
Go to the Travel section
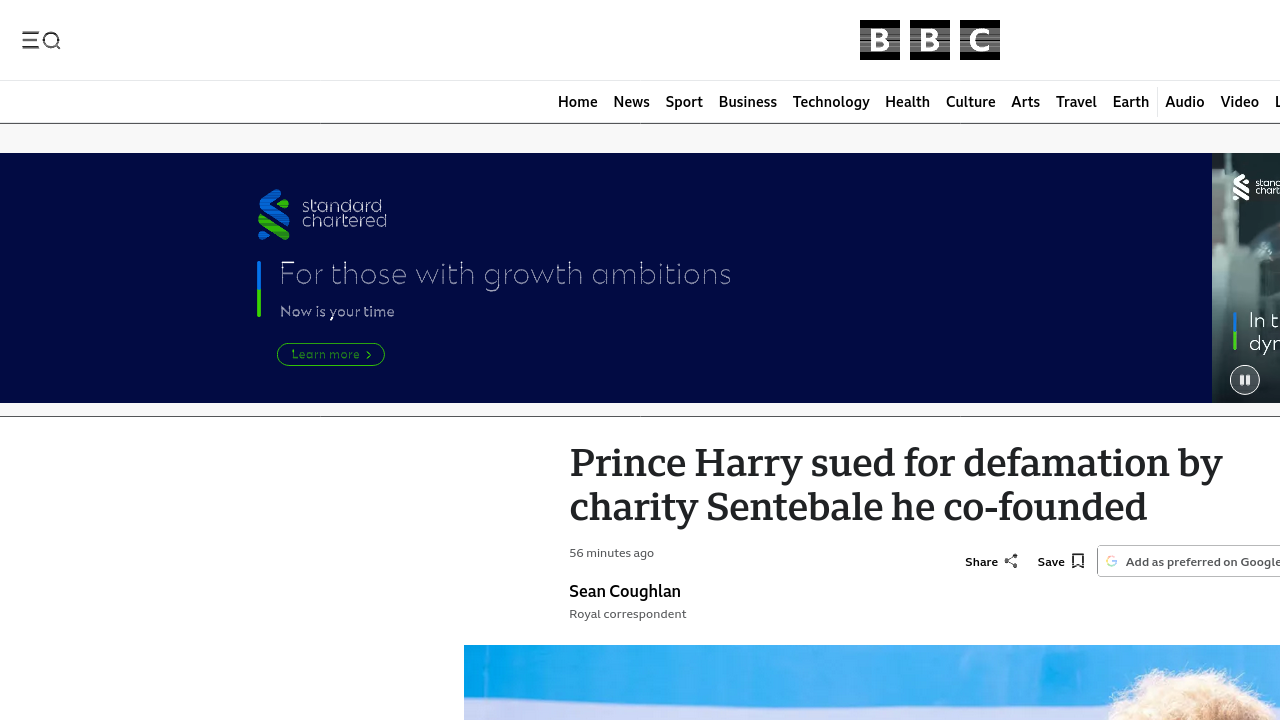coord(1076,102)
